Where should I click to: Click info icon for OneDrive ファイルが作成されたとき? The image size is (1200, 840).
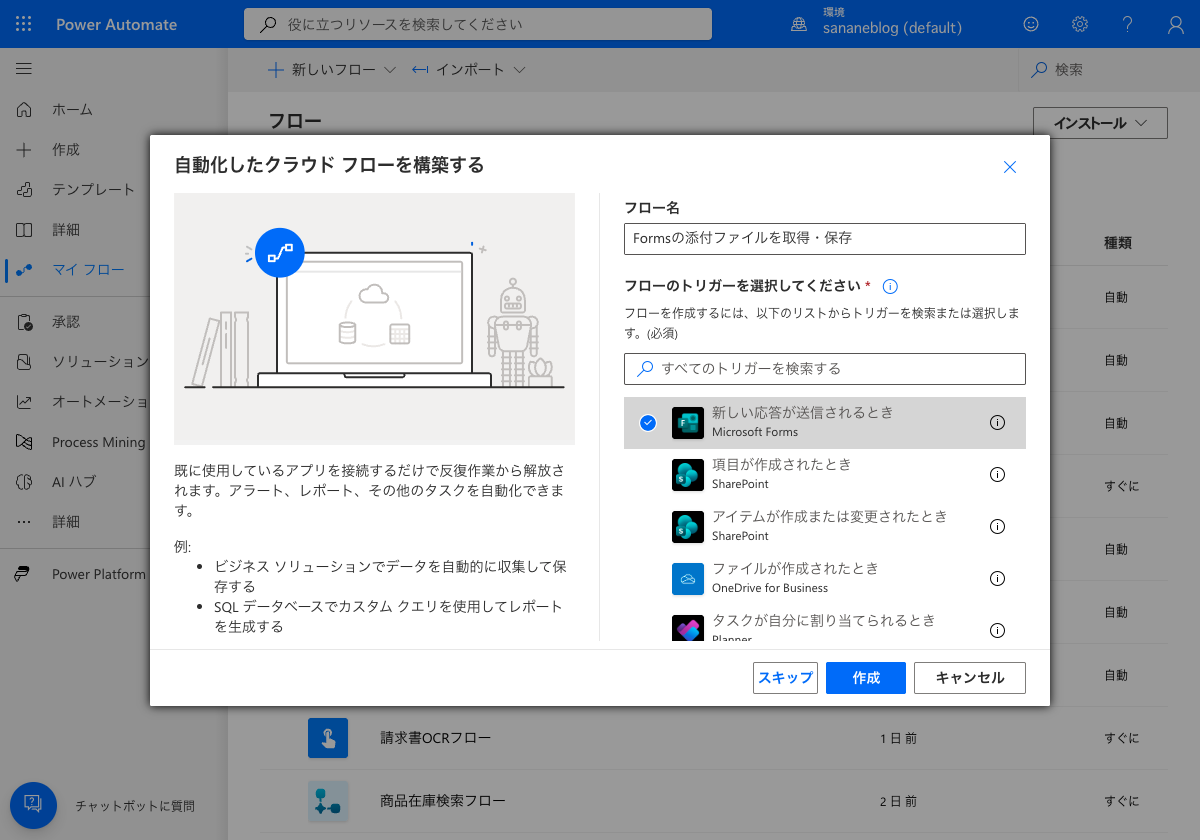click(997, 578)
